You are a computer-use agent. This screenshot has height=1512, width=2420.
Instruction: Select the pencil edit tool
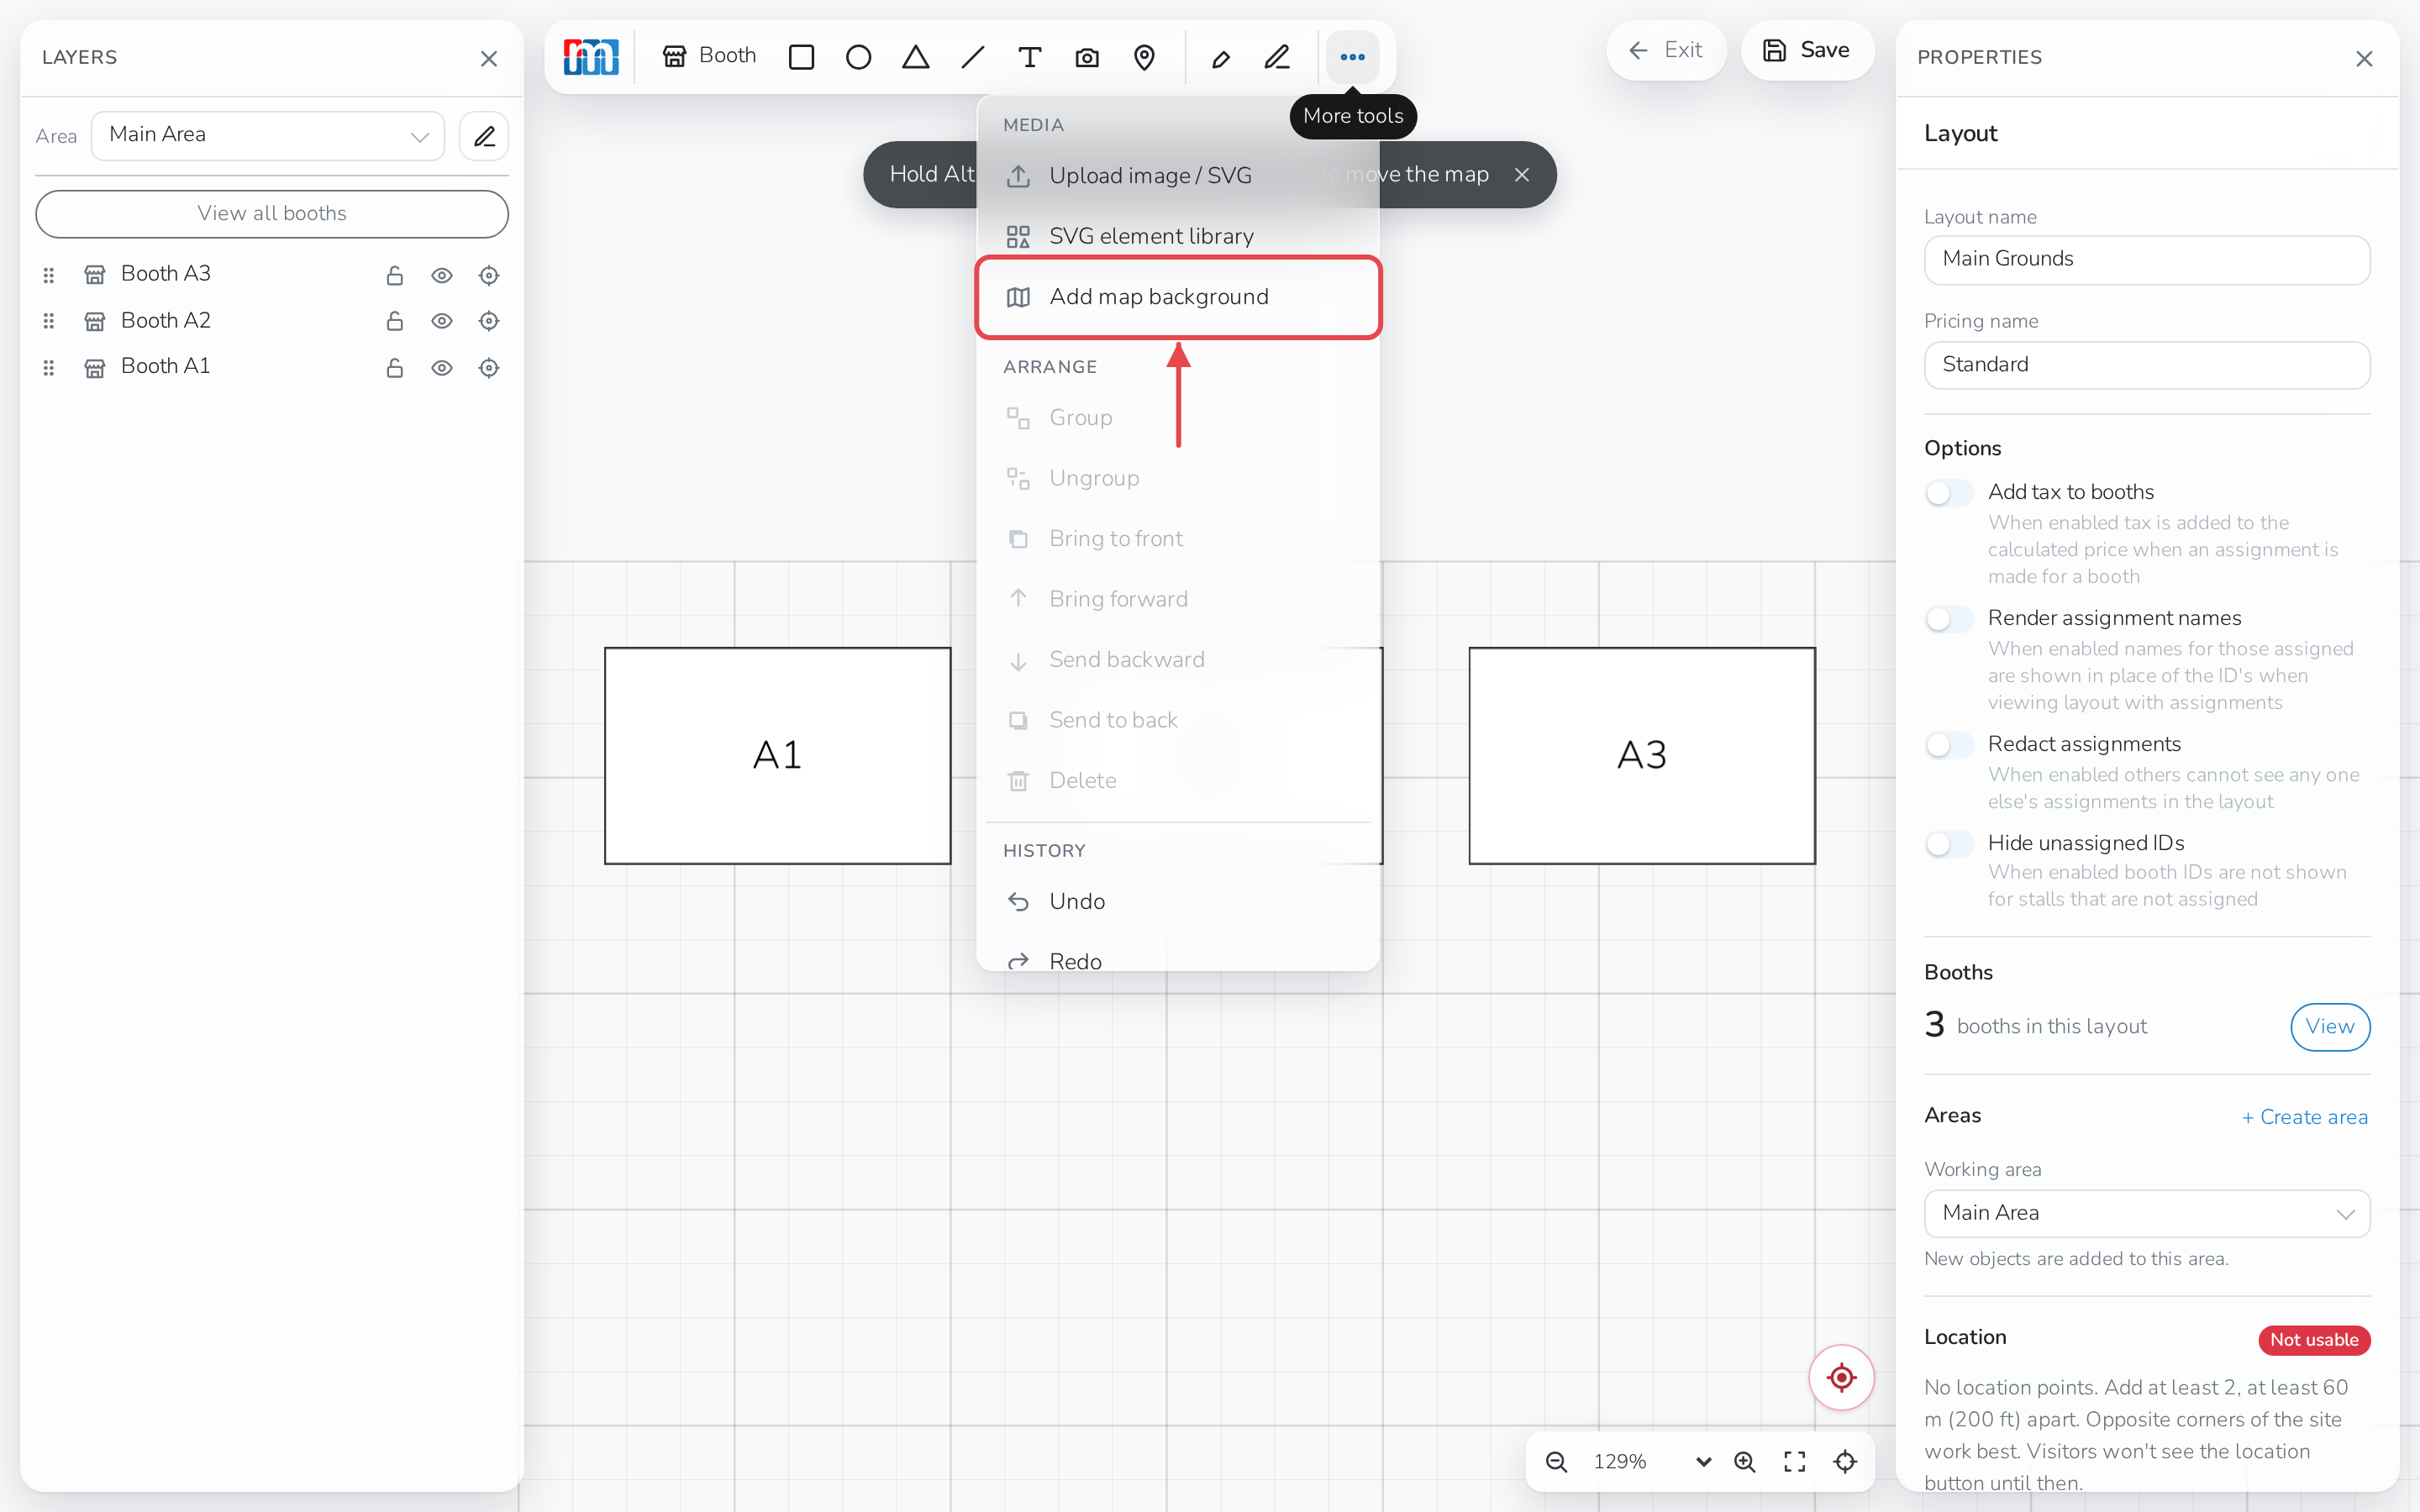[1277, 57]
